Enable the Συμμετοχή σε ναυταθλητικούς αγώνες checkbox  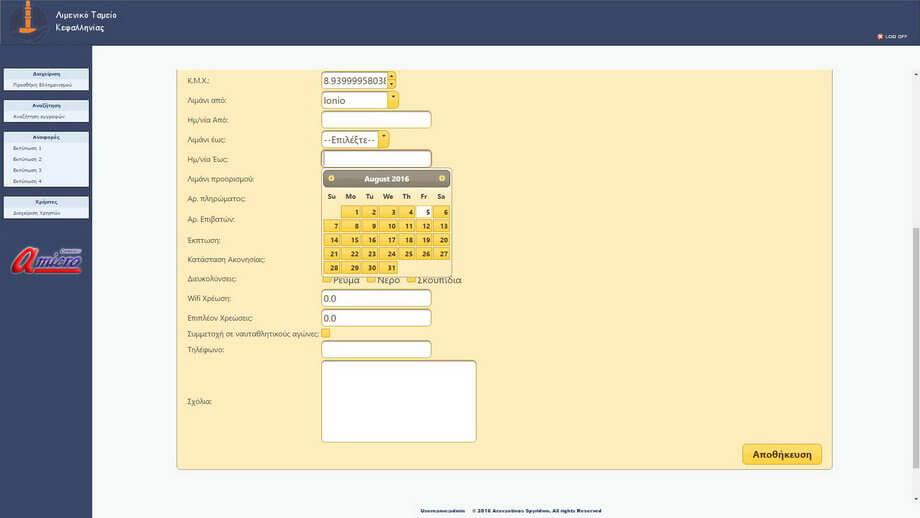coord(326,333)
